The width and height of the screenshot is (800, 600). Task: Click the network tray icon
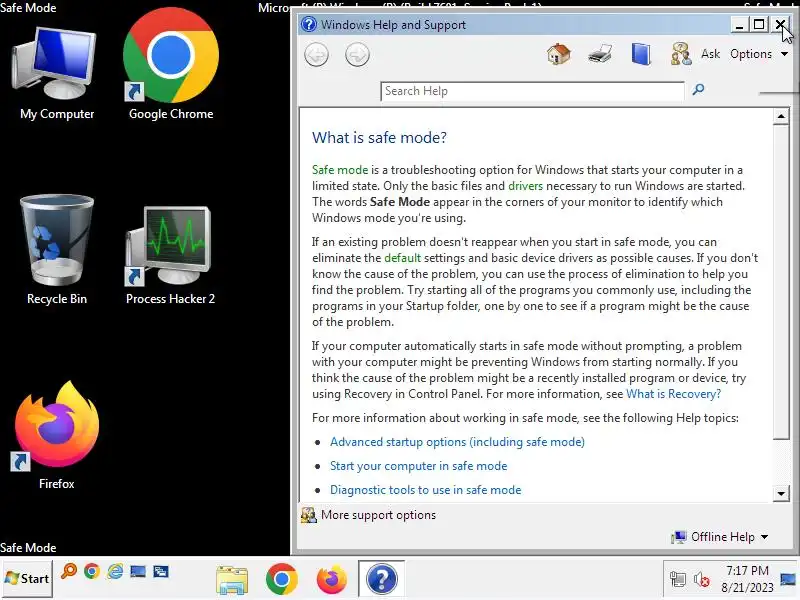(x=678, y=579)
